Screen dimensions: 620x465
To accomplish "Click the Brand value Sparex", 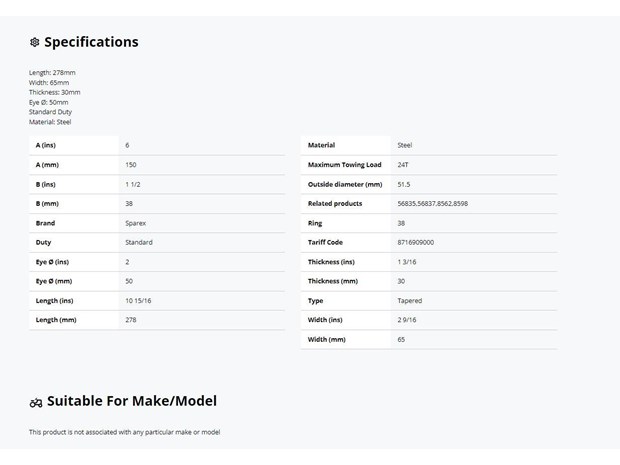I will tap(136, 223).
